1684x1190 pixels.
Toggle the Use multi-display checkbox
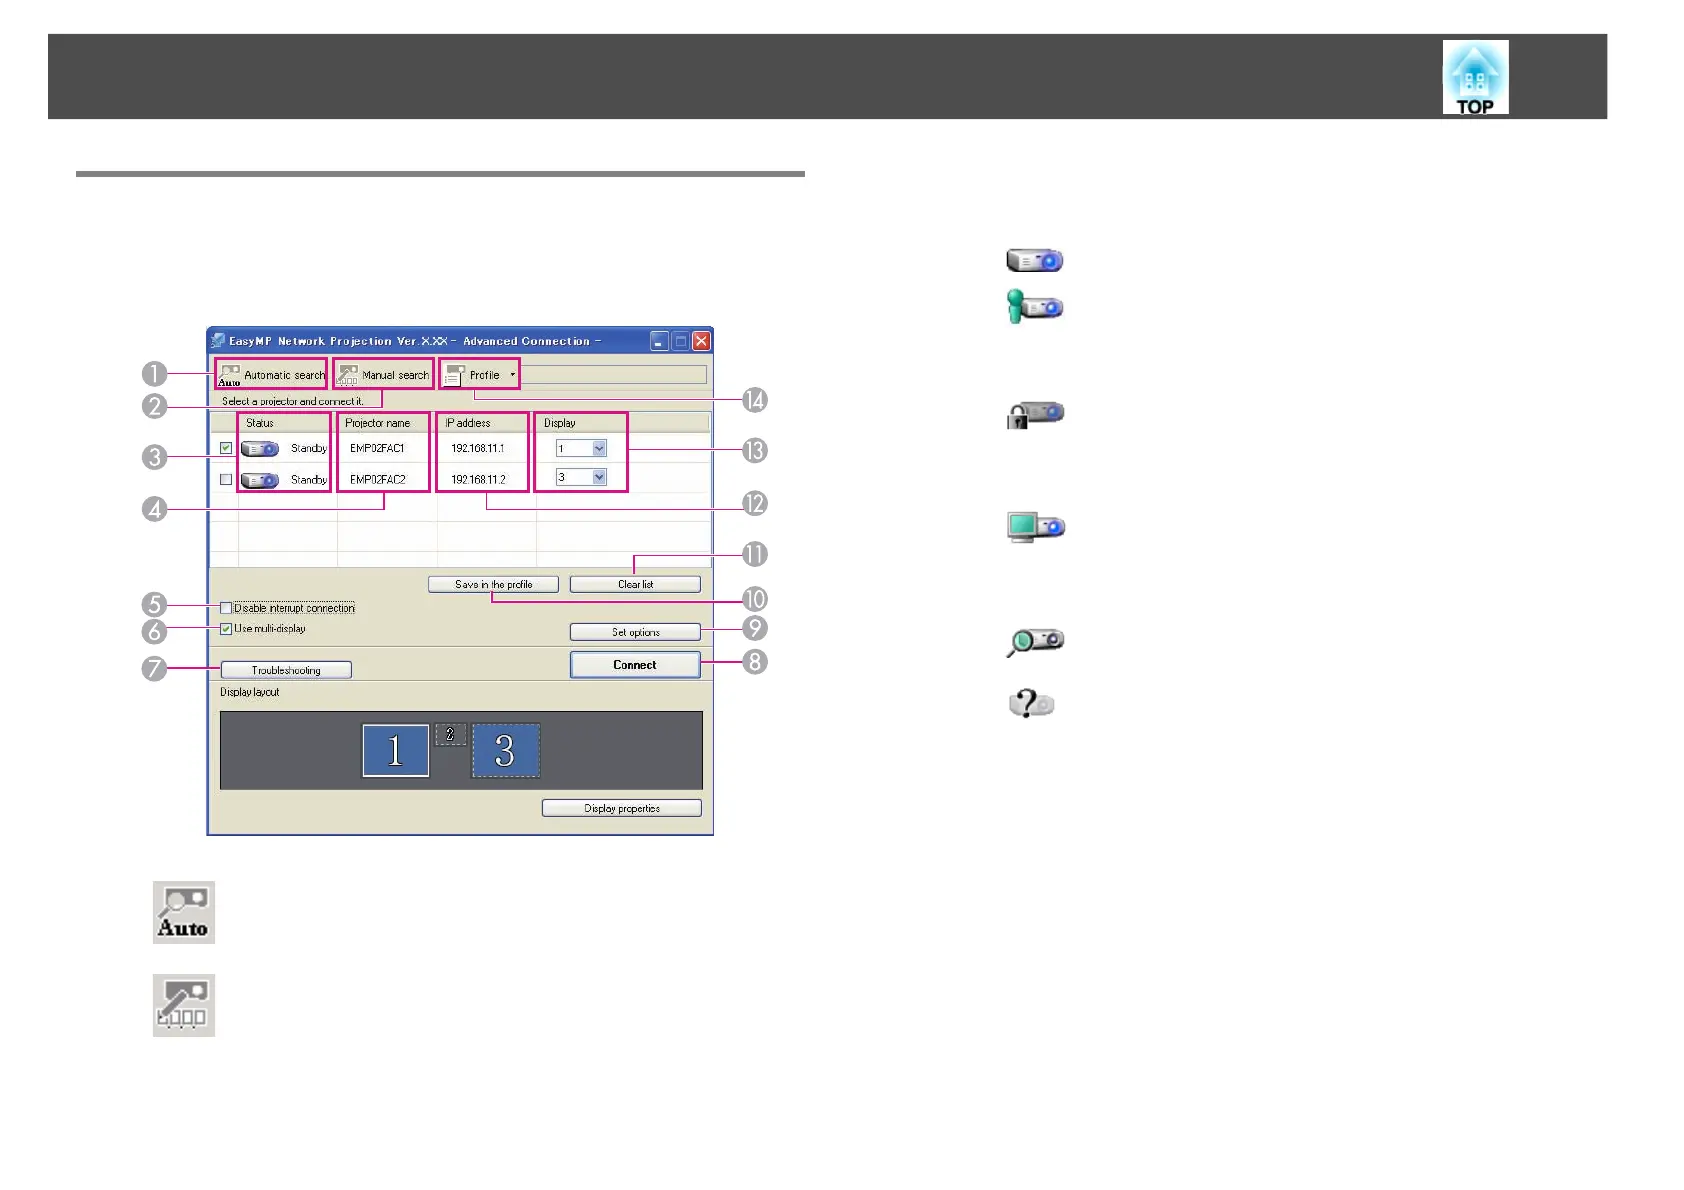tap(226, 629)
